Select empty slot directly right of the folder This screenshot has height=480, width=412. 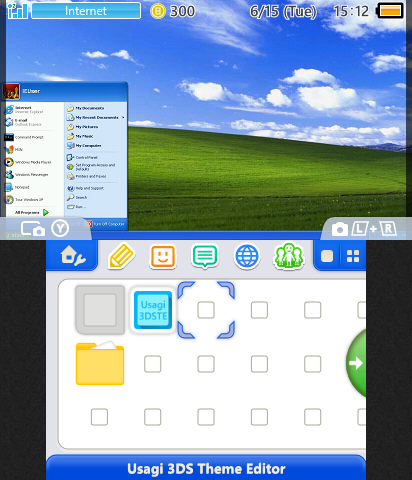pos(153,363)
